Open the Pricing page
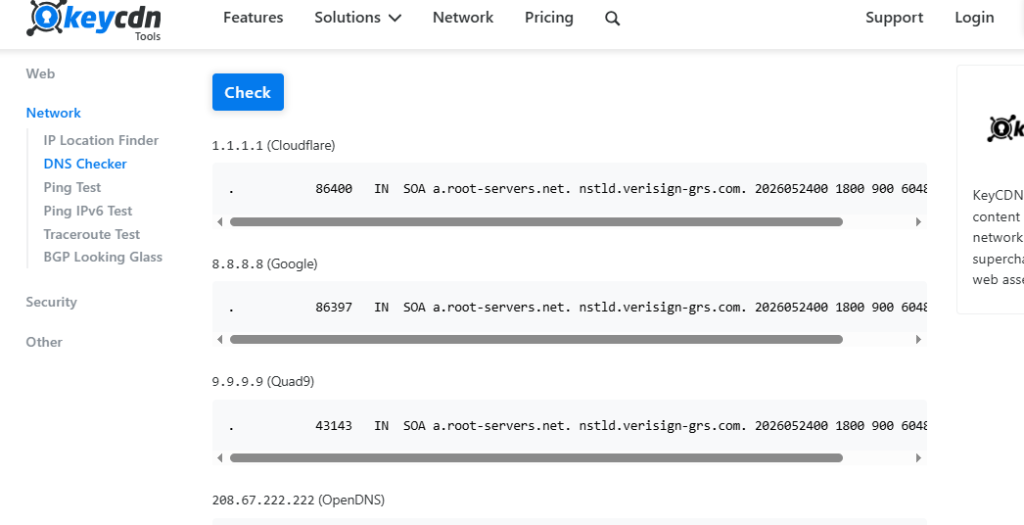The width and height of the screenshot is (1024, 525). pyautogui.click(x=549, y=18)
